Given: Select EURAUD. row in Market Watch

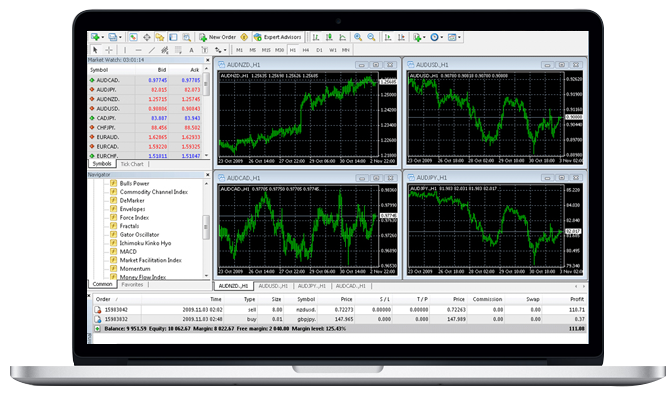Looking at the screenshot, I should coord(145,137).
